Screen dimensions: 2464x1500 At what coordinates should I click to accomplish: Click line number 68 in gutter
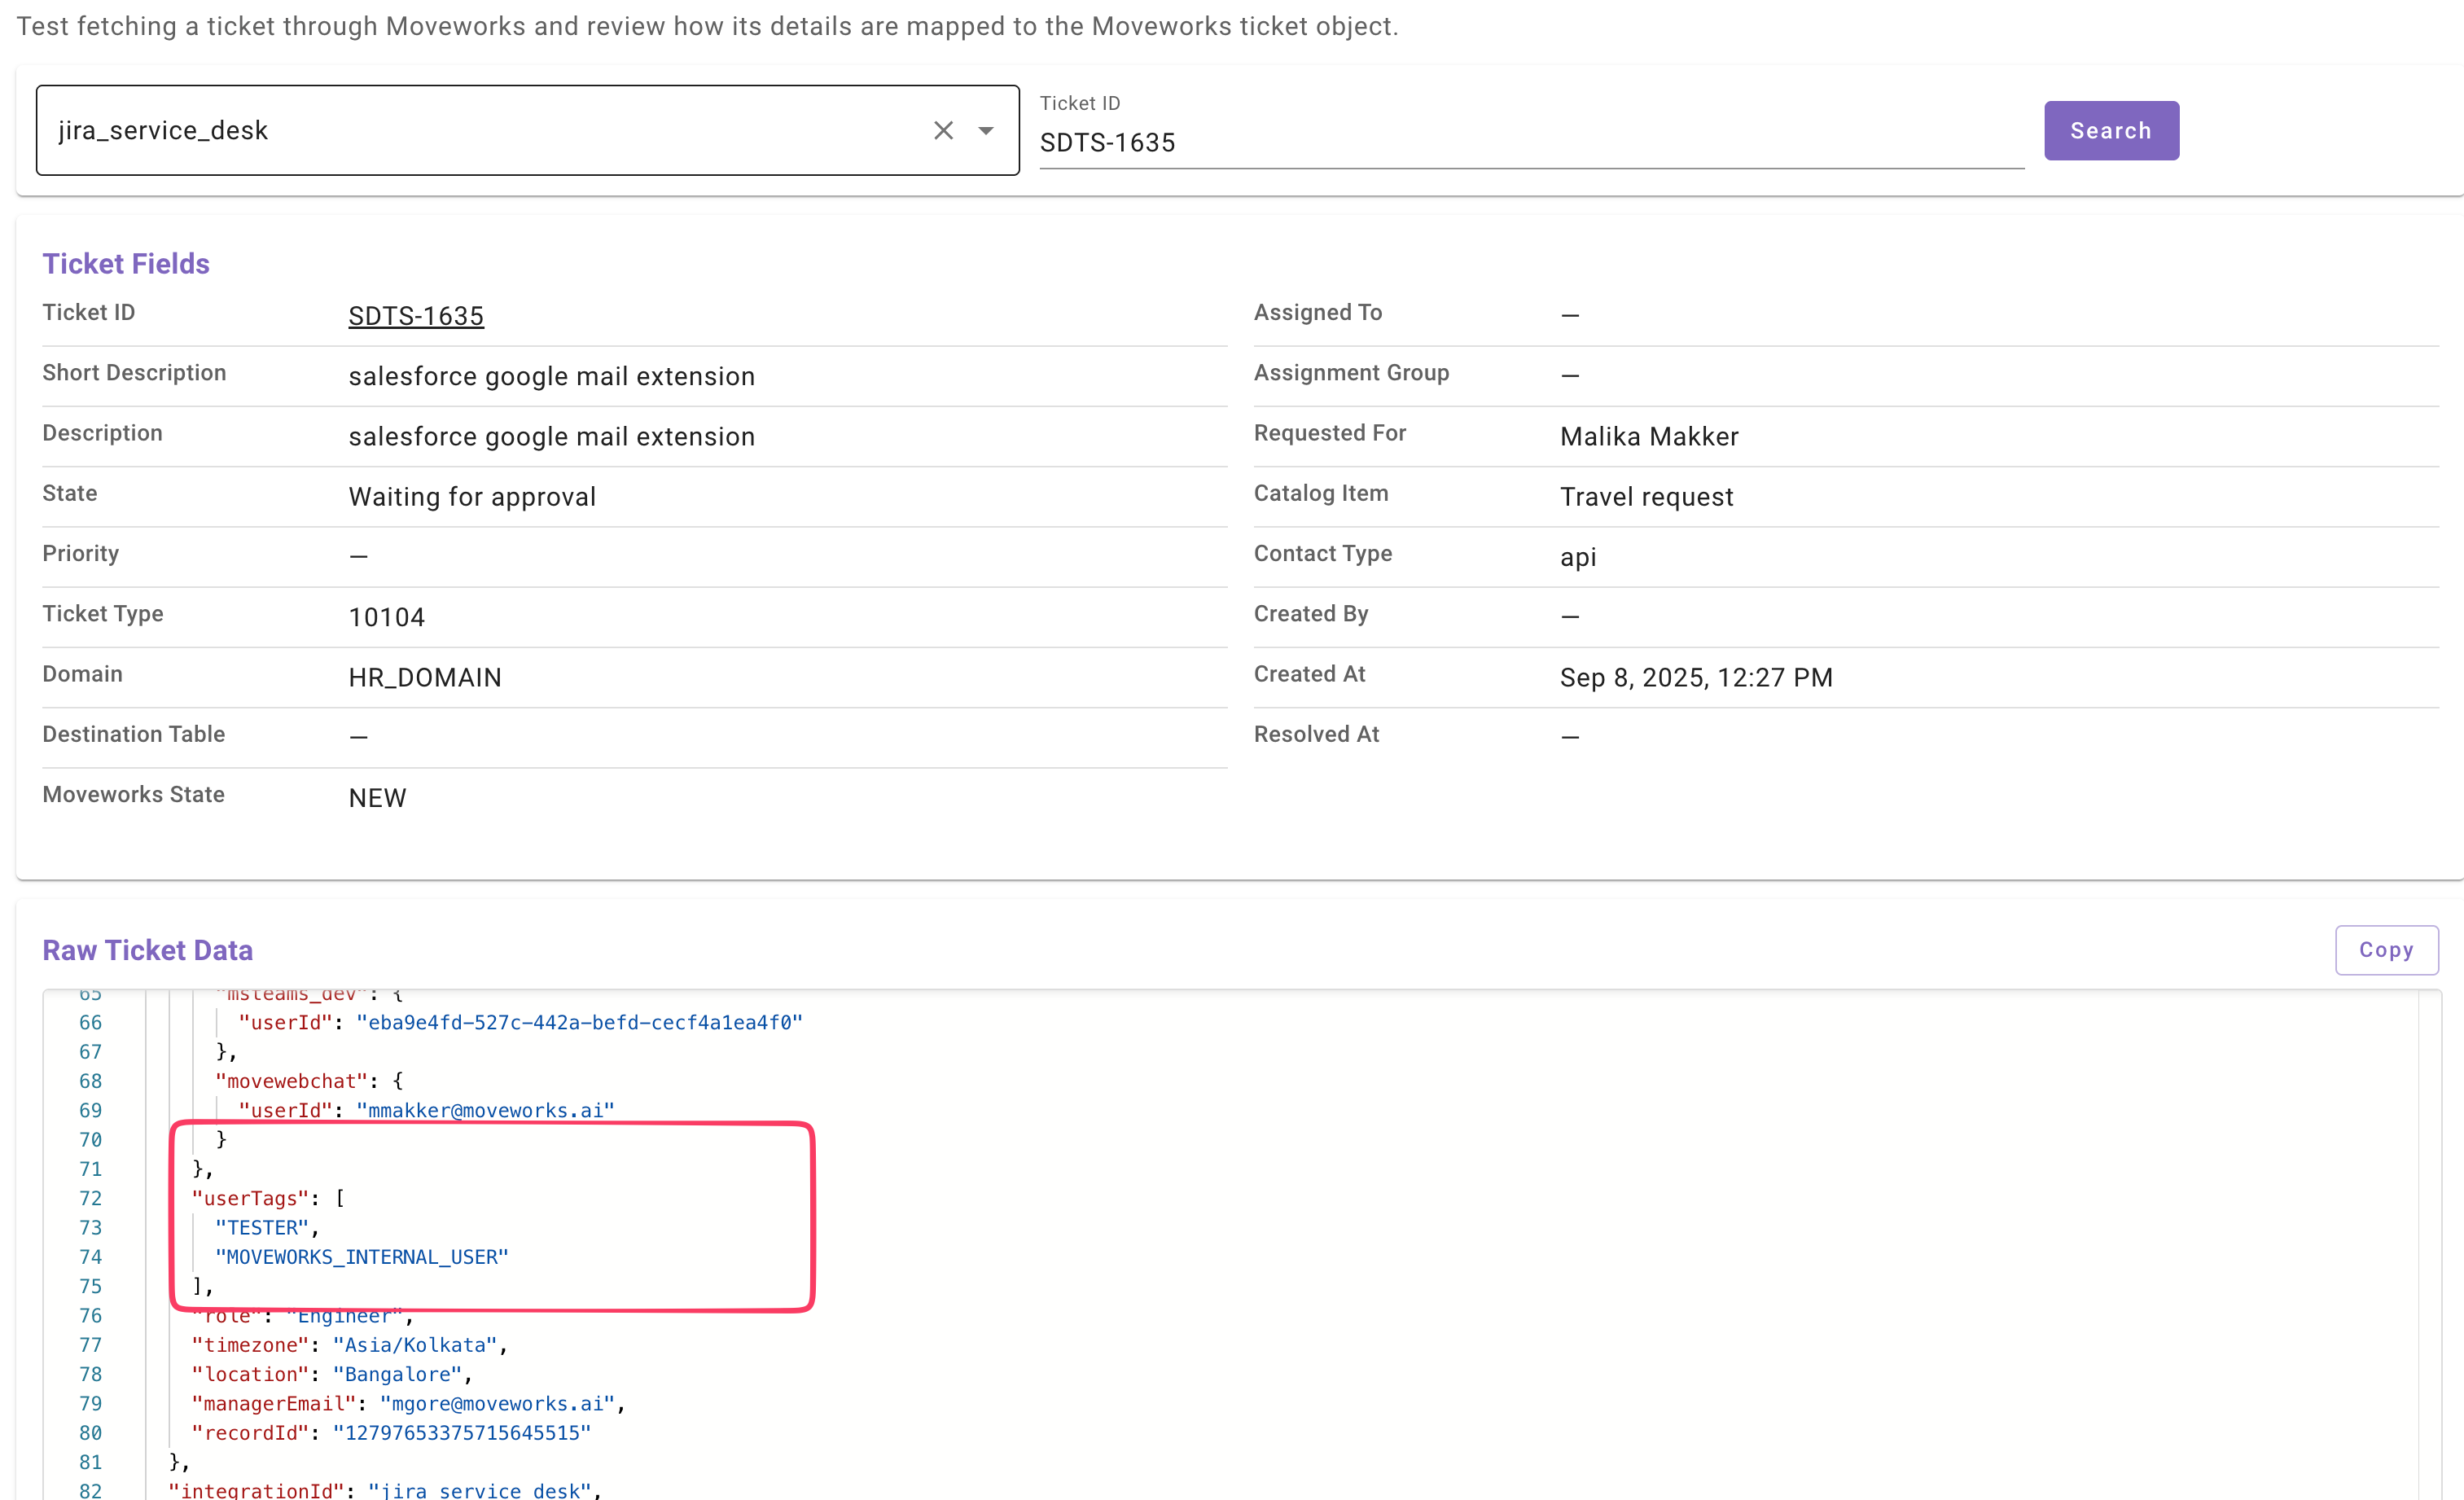(90, 1081)
